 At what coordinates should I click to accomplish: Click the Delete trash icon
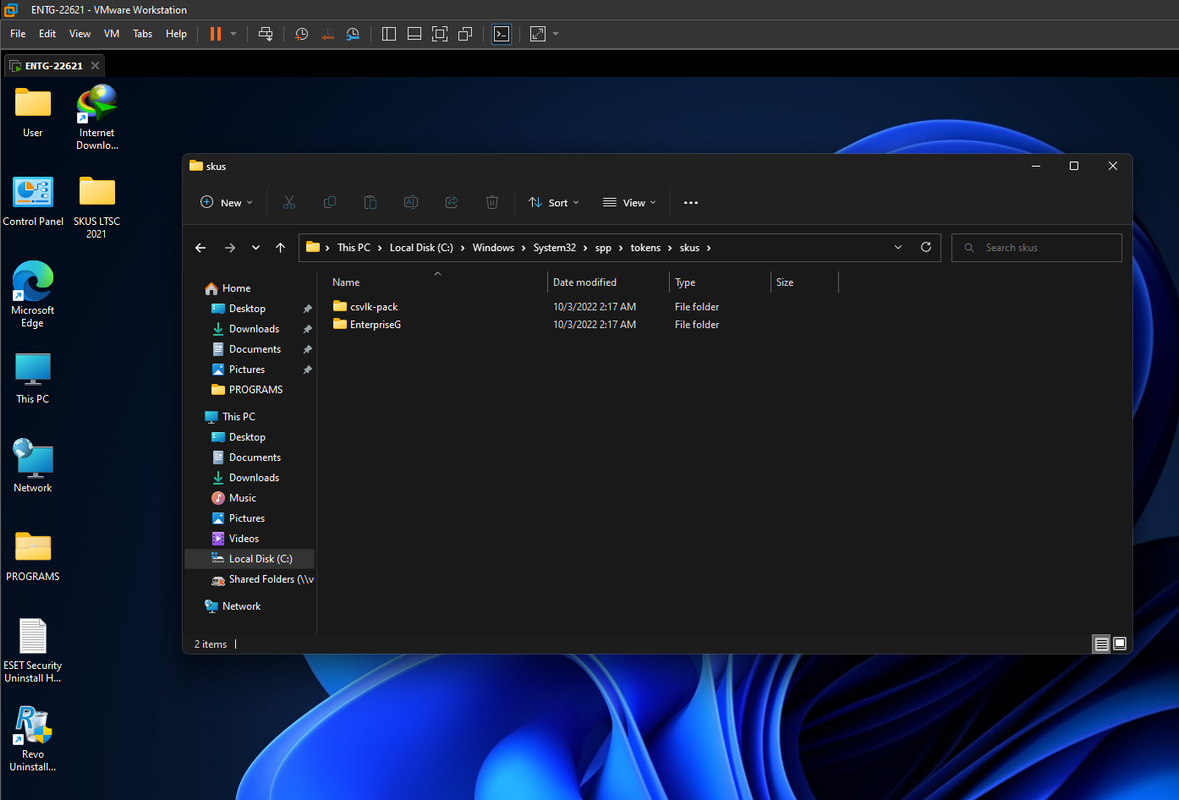(492, 202)
